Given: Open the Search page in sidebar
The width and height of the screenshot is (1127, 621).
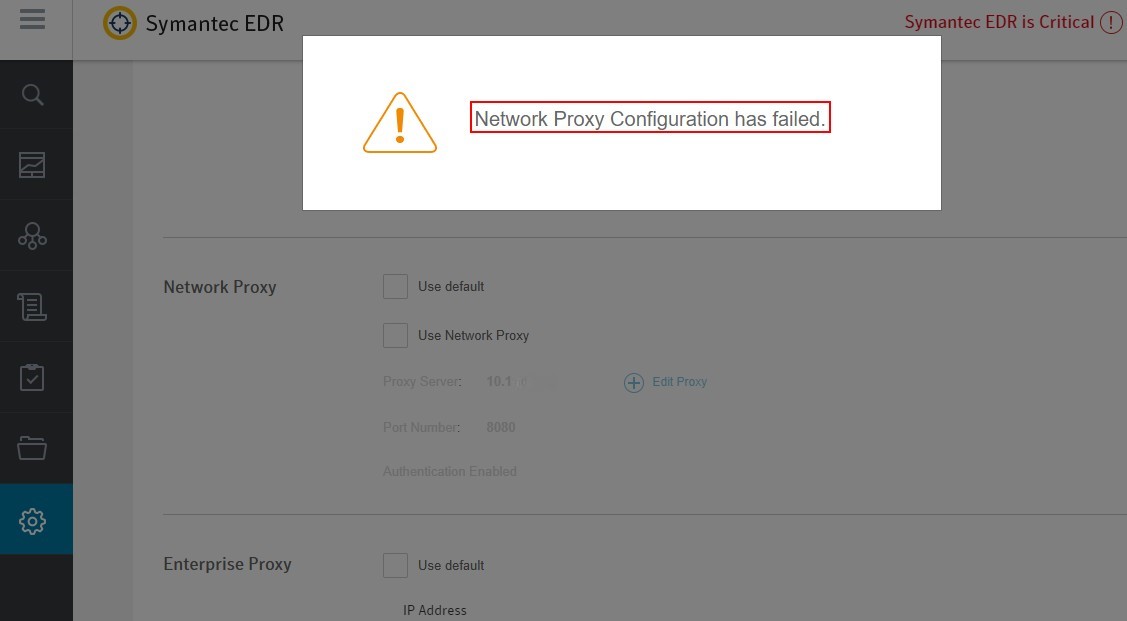Looking at the screenshot, I should tap(33, 95).
